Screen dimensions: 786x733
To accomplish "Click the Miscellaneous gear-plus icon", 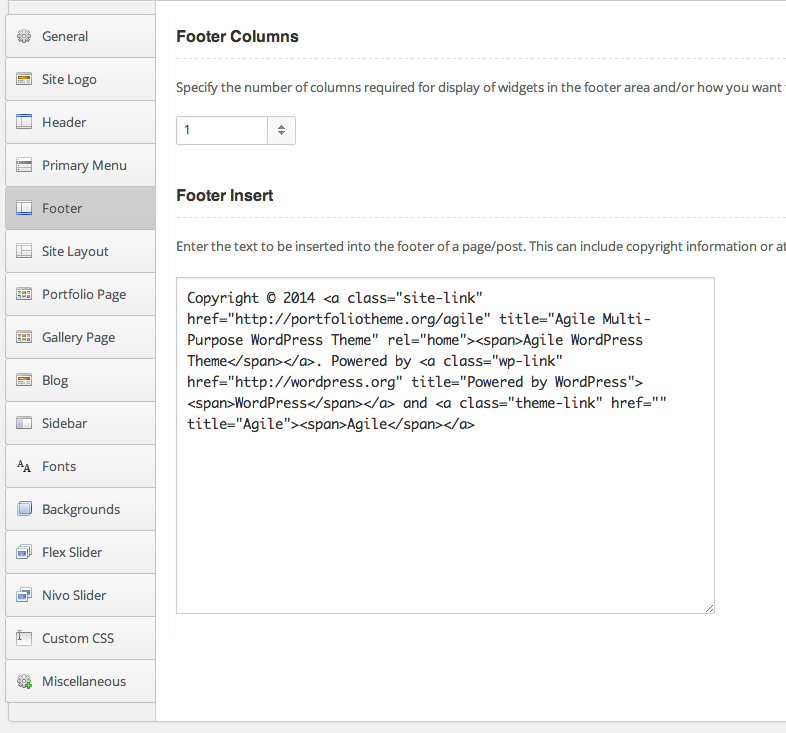I will coord(24,681).
